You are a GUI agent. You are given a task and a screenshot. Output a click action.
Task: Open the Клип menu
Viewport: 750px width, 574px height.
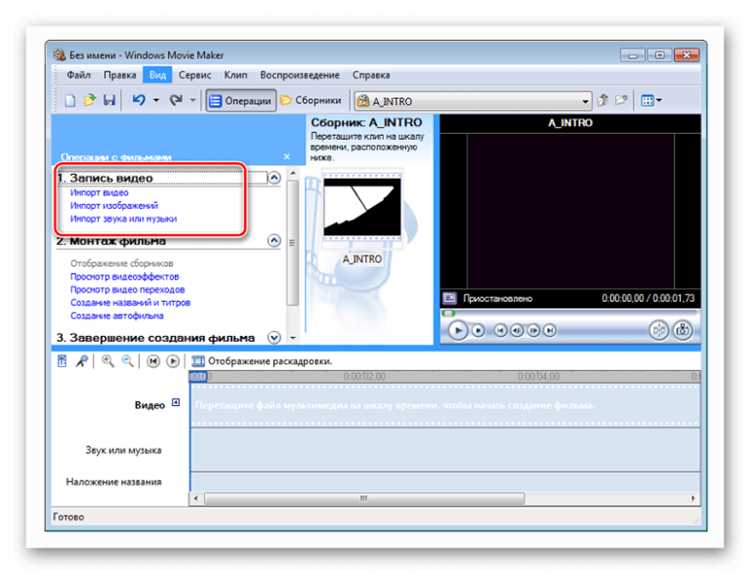pyautogui.click(x=236, y=75)
